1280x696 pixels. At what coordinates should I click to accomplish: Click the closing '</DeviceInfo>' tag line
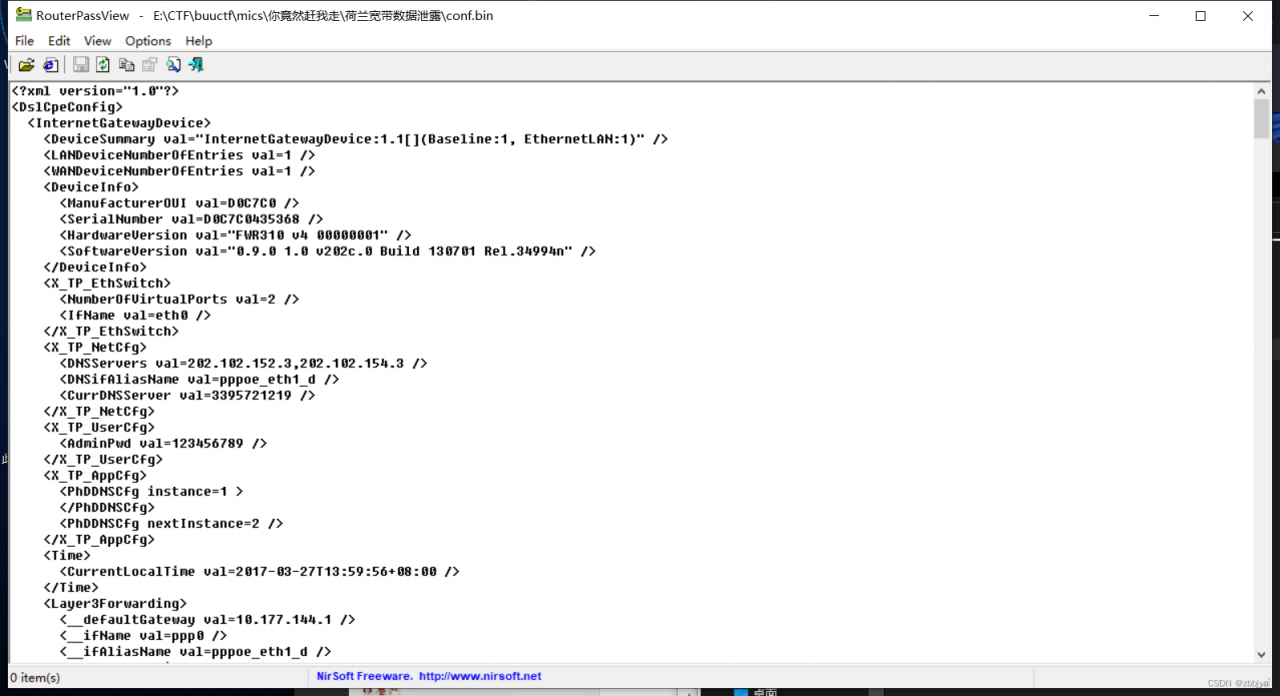click(x=95, y=267)
